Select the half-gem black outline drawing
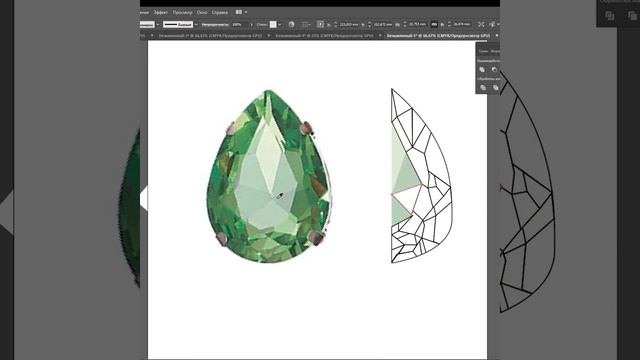This screenshot has height=360, width=640. 422,176
